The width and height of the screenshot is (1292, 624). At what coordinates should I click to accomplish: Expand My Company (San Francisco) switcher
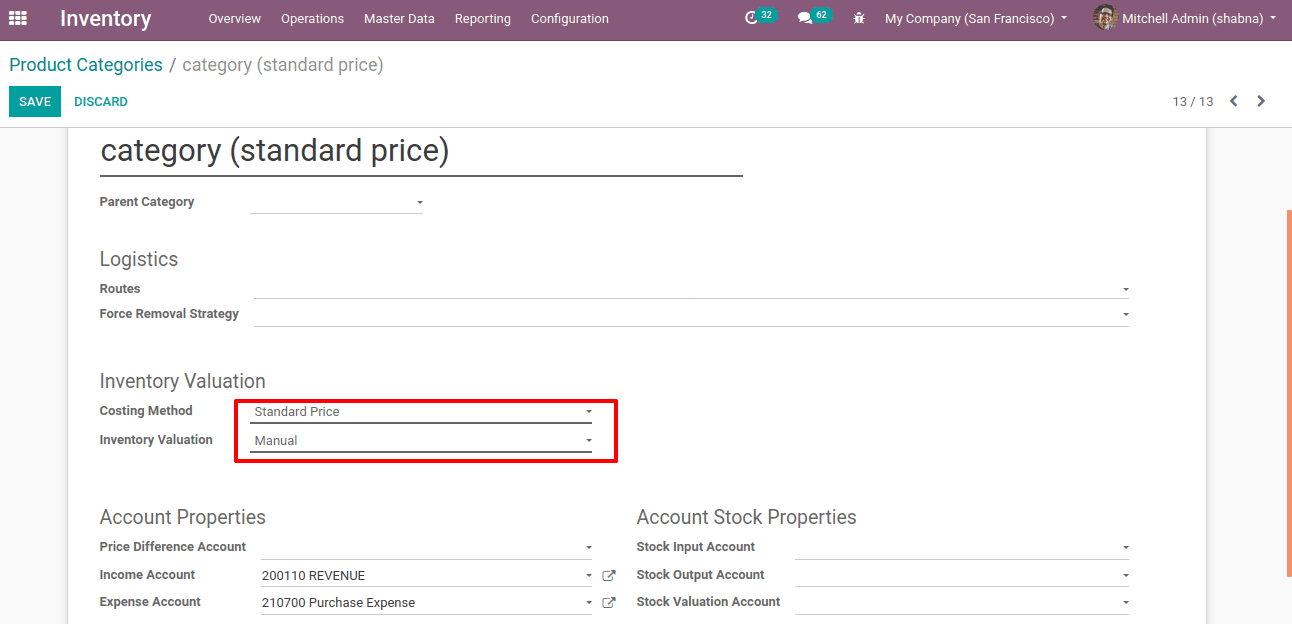pos(976,19)
